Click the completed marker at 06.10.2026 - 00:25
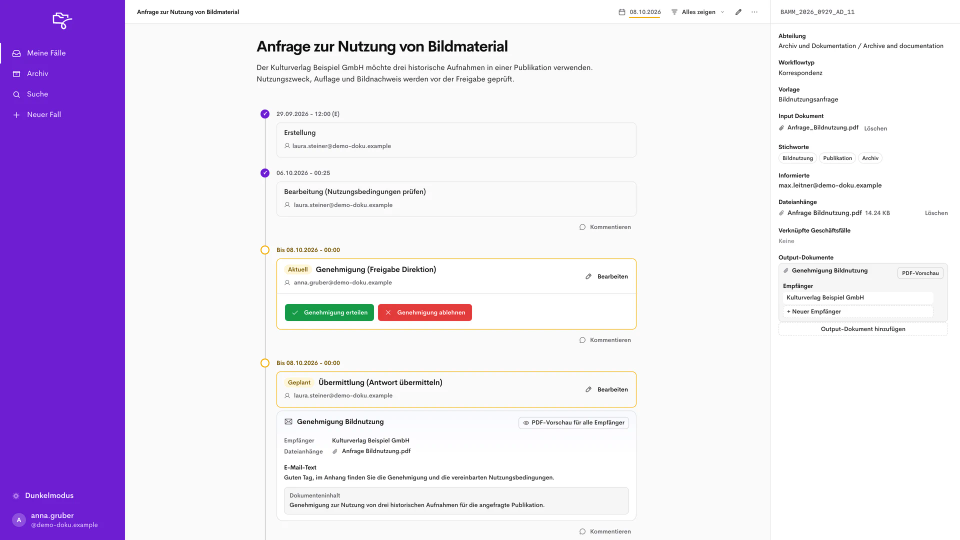Viewport: 960px width, 540px height. pos(264,173)
